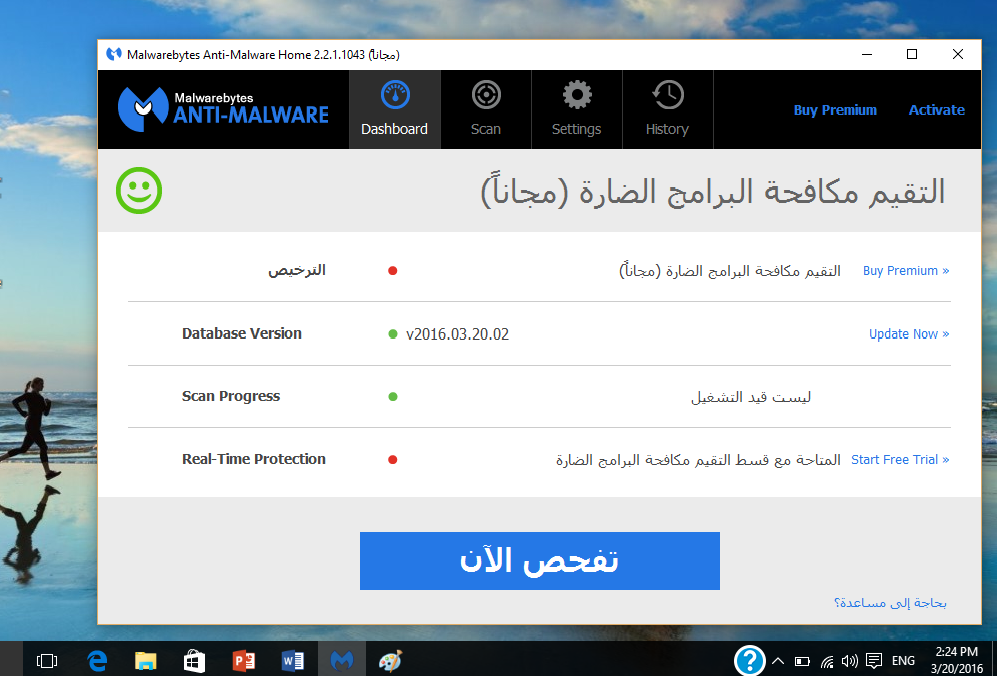Launch Word from the taskbar
The width and height of the screenshot is (999, 676).
coord(292,661)
